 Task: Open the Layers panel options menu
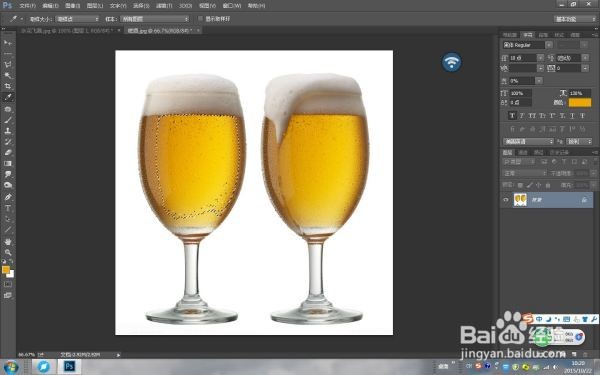[595, 152]
